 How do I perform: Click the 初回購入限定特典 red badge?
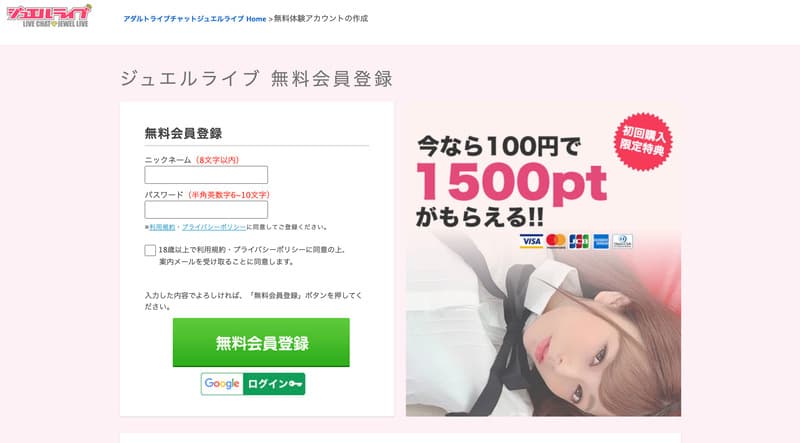coord(643,141)
